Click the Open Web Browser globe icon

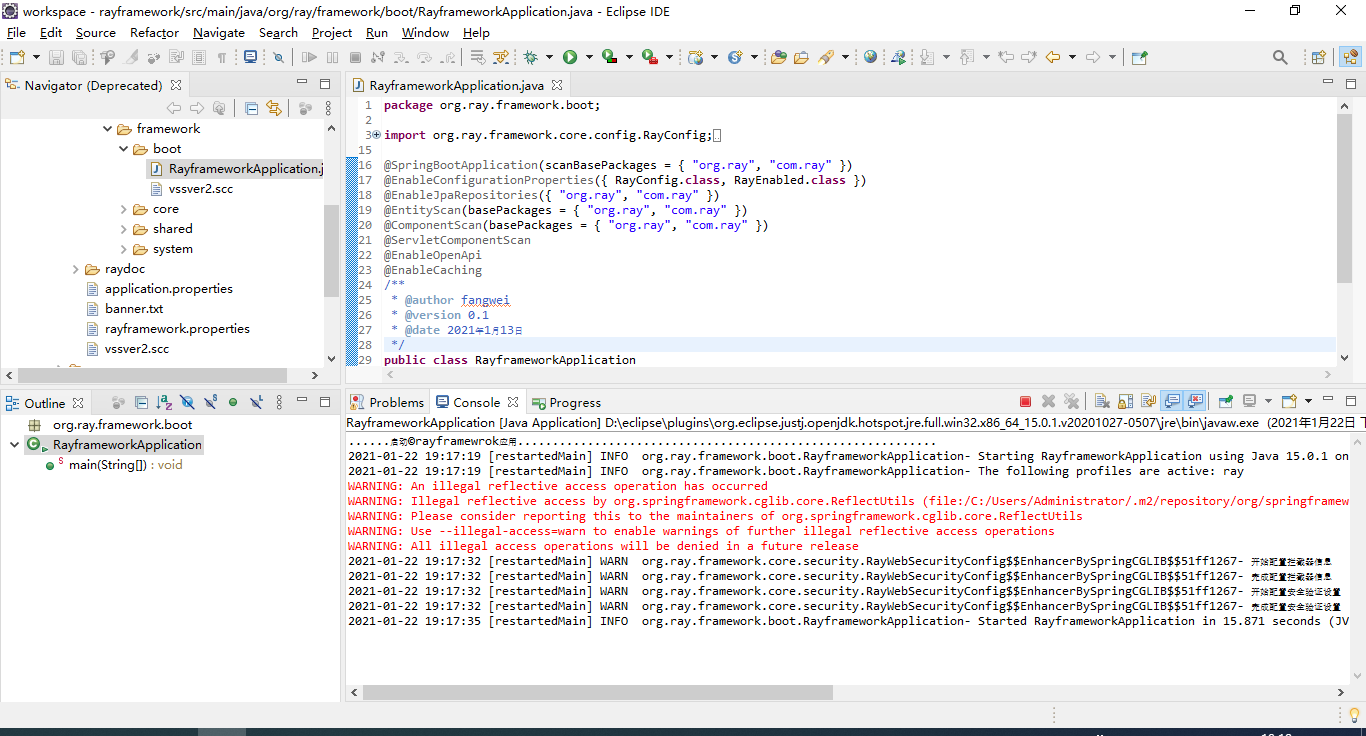point(870,57)
